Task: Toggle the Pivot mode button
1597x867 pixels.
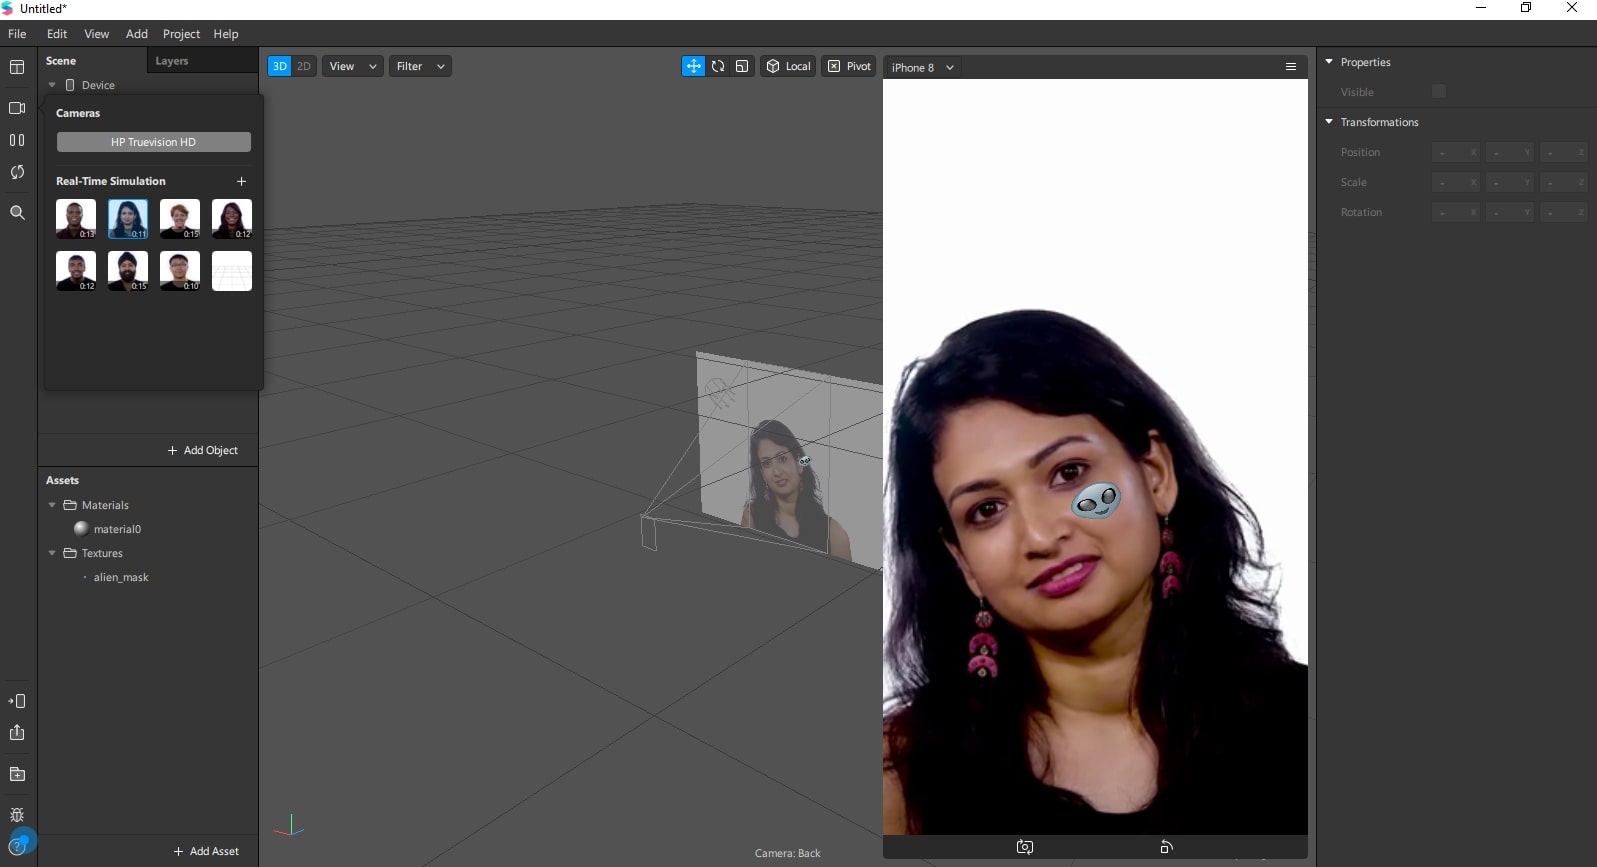Action: 848,66
